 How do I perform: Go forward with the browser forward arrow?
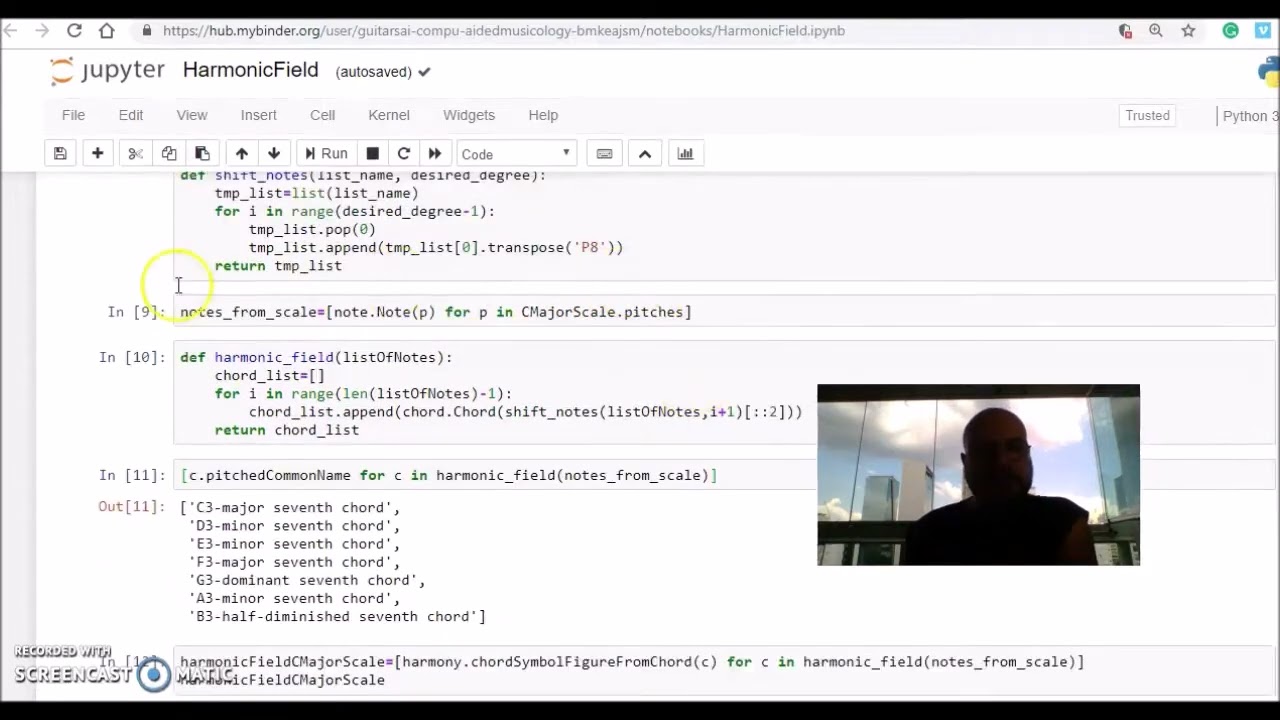point(42,31)
